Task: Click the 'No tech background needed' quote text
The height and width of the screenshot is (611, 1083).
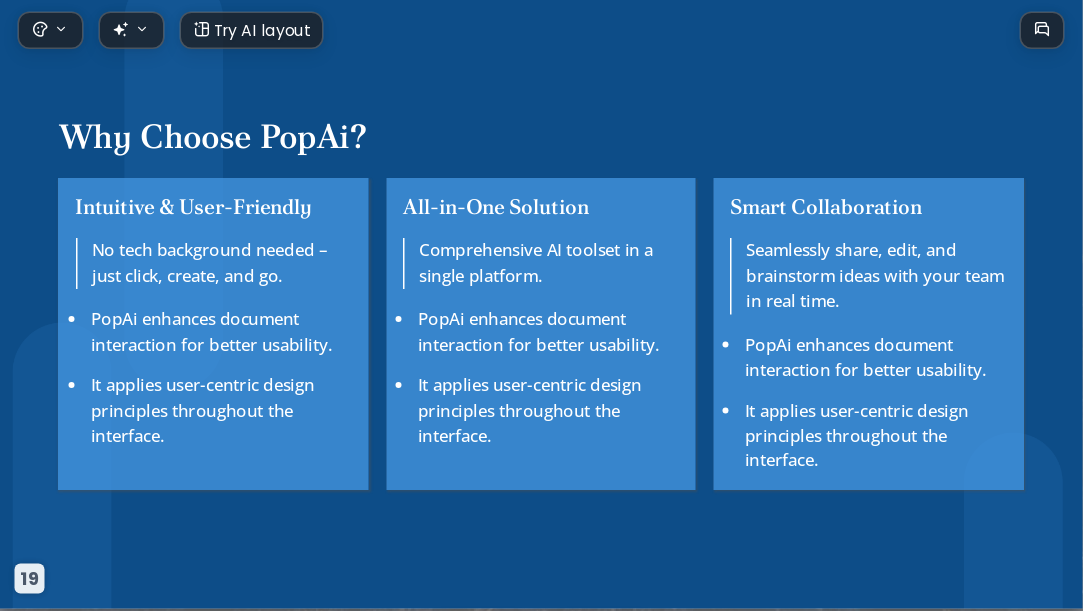Action: point(209,263)
